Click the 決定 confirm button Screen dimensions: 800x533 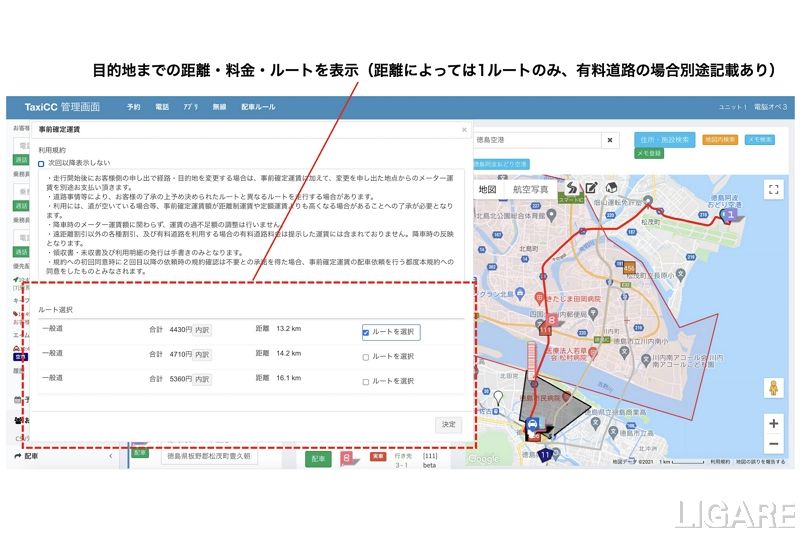(x=448, y=425)
